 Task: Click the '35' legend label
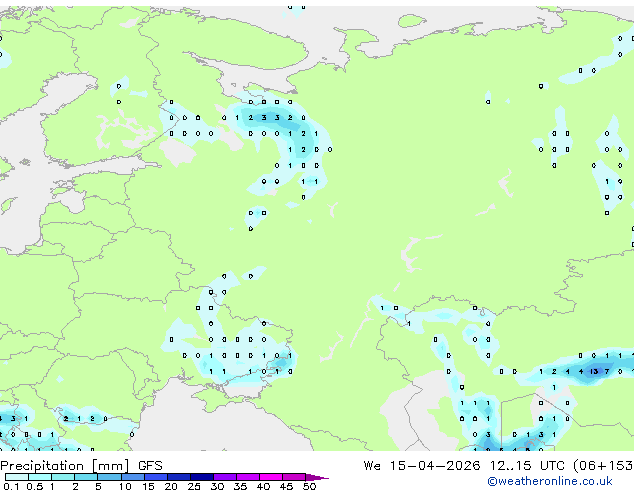(x=240, y=486)
